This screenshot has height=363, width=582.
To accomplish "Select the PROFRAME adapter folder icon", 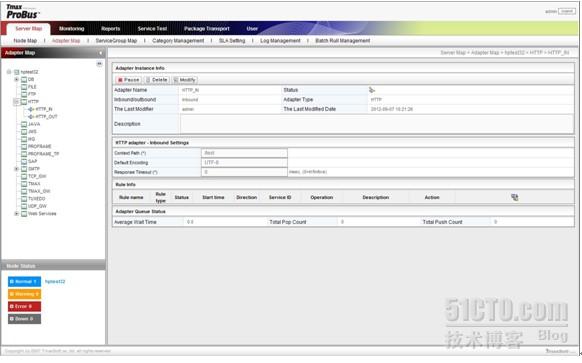I will [x=24, y=147].
